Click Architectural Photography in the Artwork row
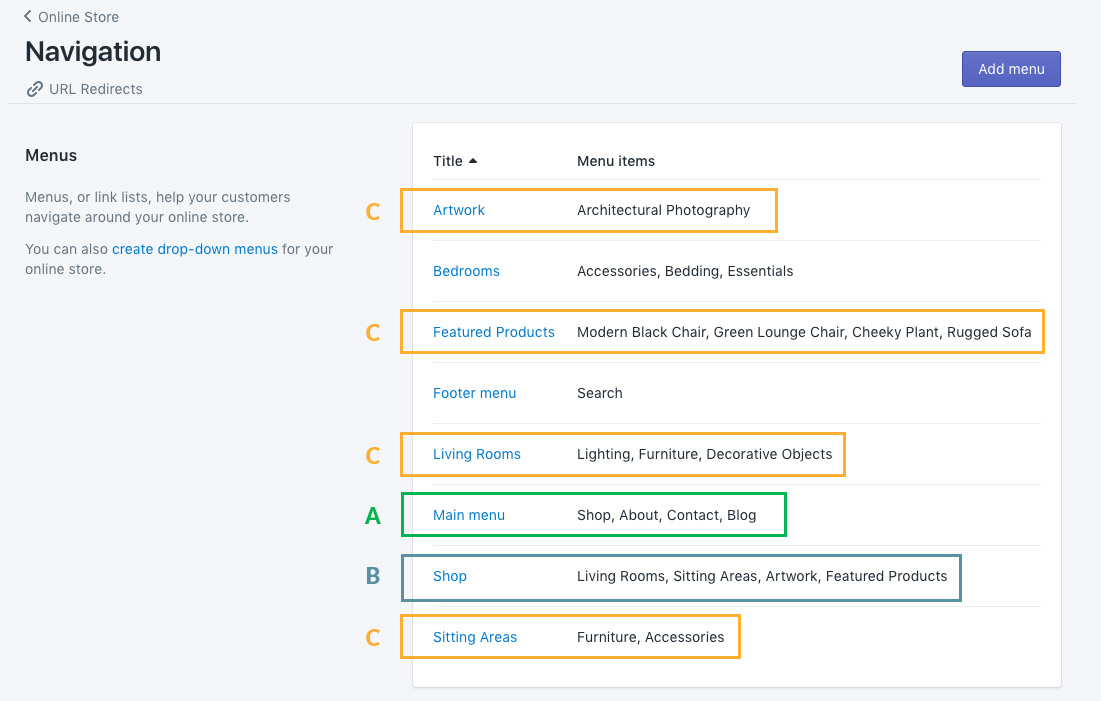 (663, 210)
